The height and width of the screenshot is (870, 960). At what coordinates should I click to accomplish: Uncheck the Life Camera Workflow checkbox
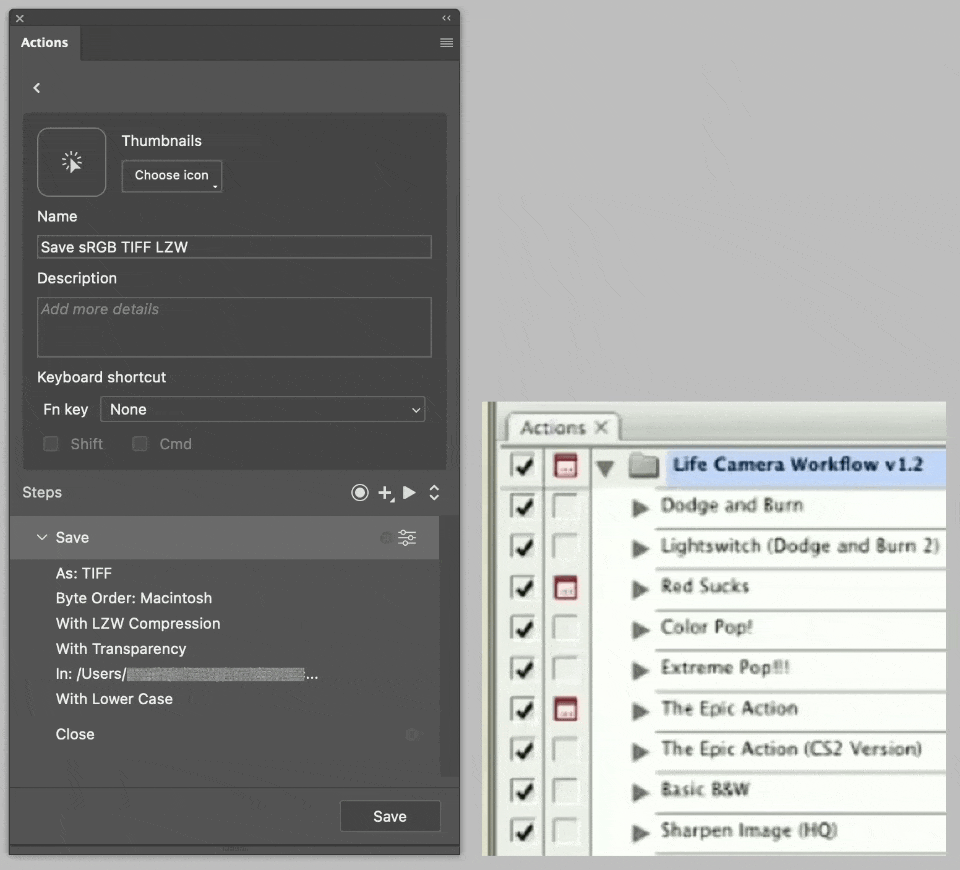click(x=522, y=467)
